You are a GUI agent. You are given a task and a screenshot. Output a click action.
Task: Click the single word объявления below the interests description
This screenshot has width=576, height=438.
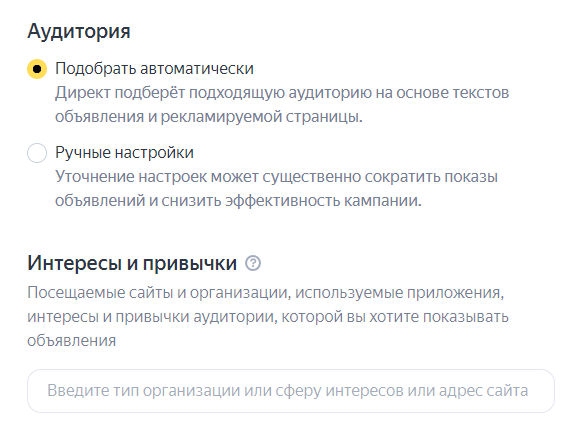click(72, 341)
